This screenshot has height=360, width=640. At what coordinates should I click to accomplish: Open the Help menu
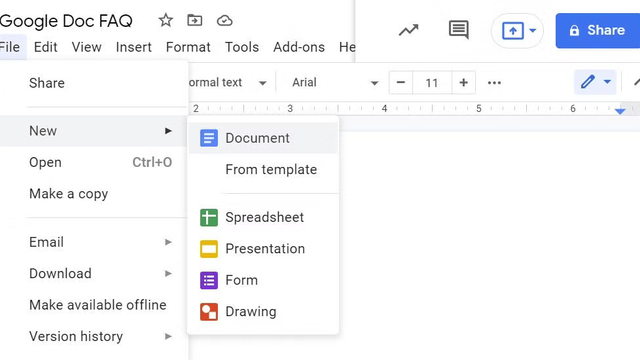[x=347, y=47]
